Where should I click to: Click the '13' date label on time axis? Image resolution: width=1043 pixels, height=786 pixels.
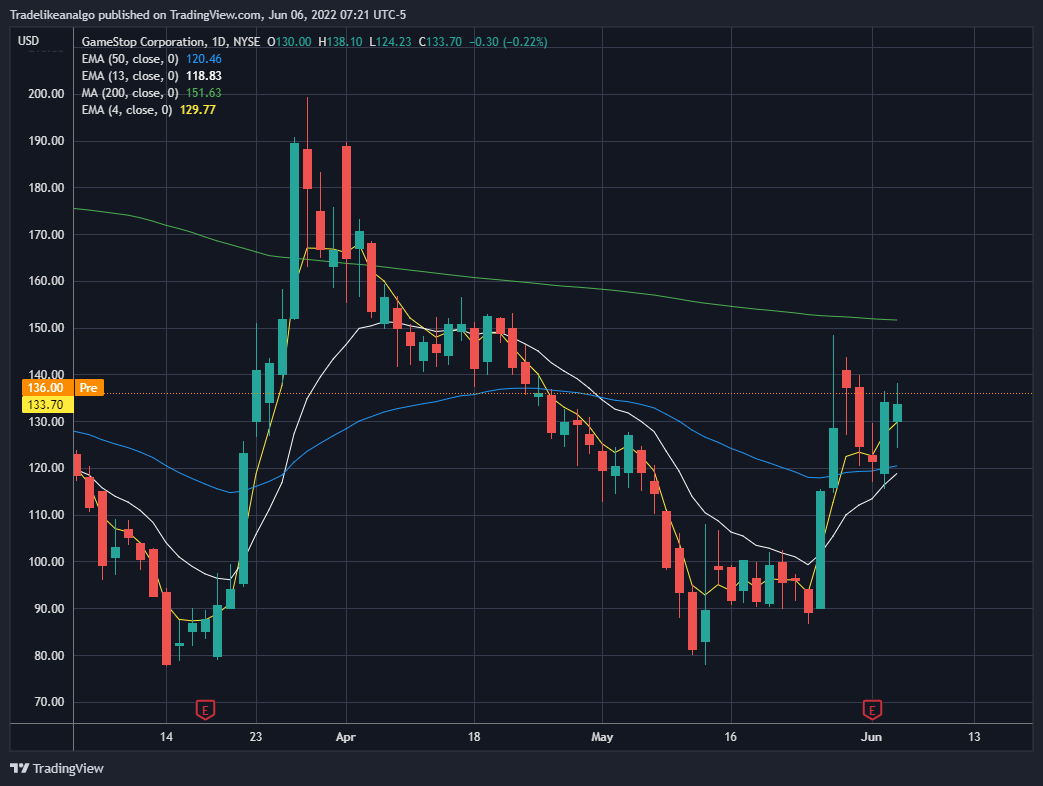(x=974, y=736)
